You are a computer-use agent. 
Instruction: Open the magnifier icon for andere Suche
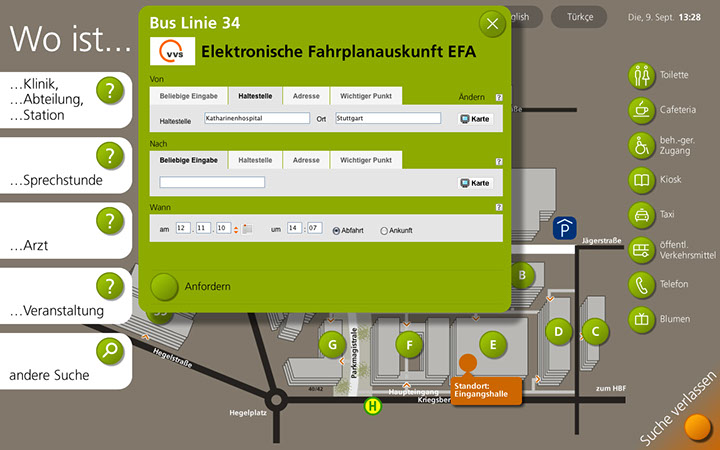(x=111, y=351)
